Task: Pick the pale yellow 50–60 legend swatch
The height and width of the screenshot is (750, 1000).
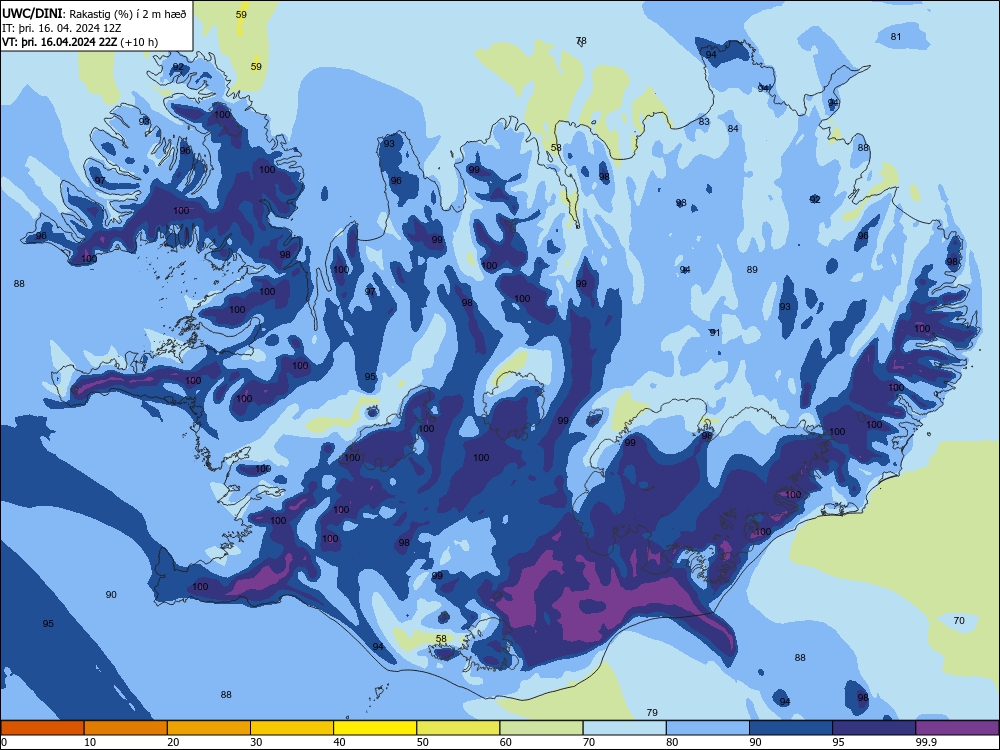Action: click(458, 728)
